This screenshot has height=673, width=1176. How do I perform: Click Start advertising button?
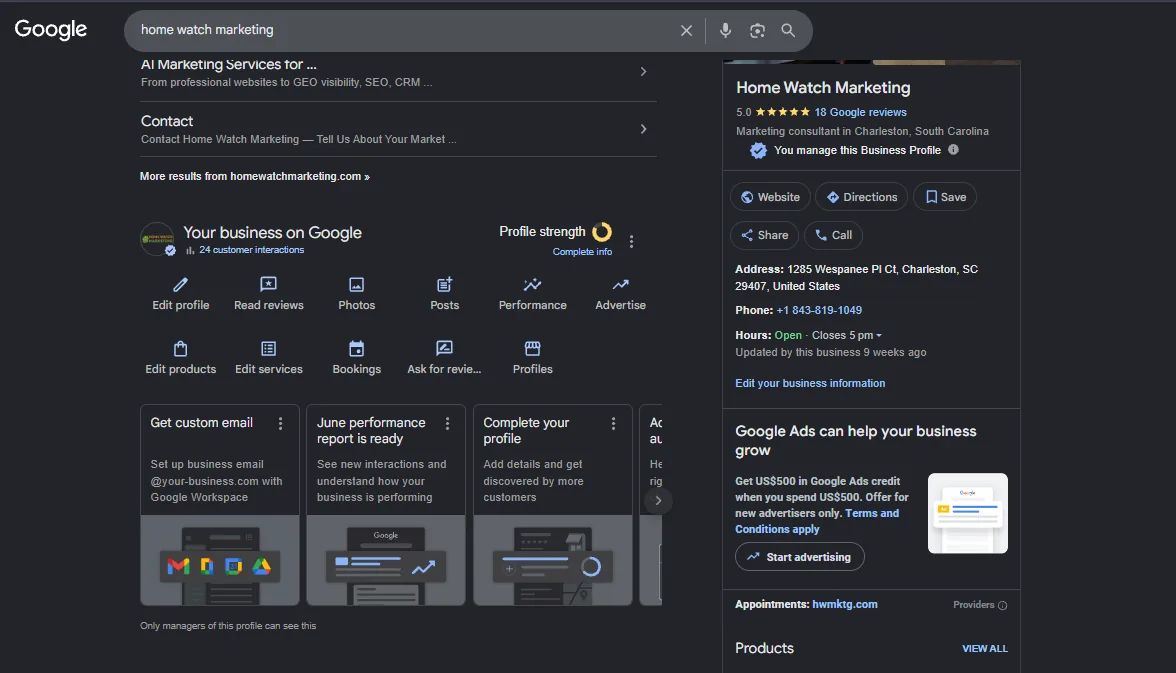pos(800,557)
